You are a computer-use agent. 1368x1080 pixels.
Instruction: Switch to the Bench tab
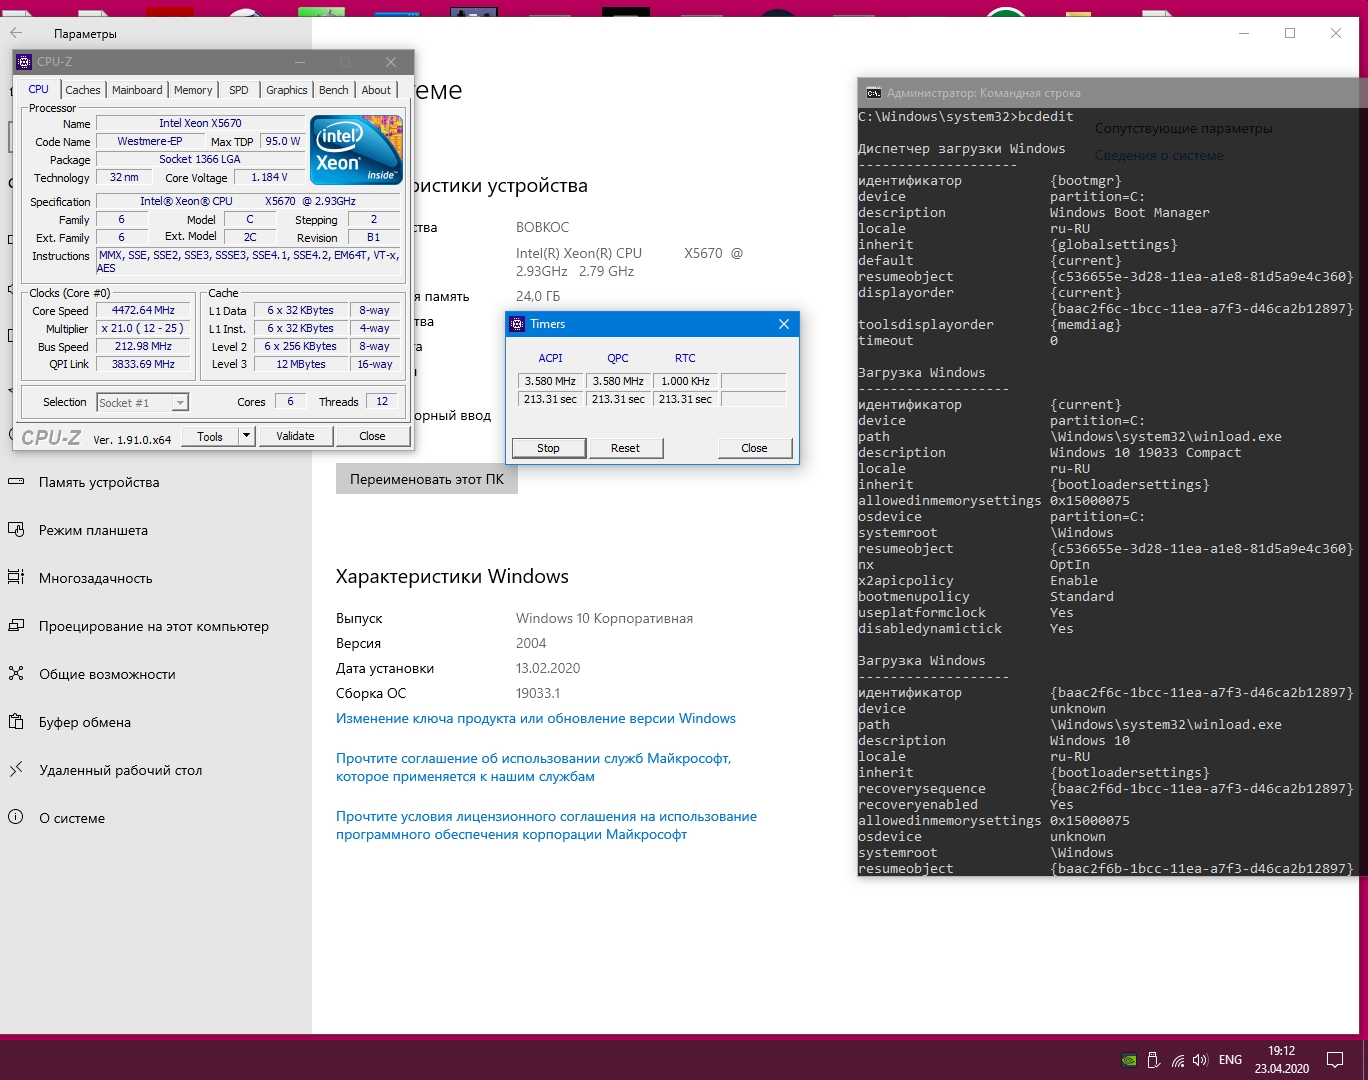point(334,90)
